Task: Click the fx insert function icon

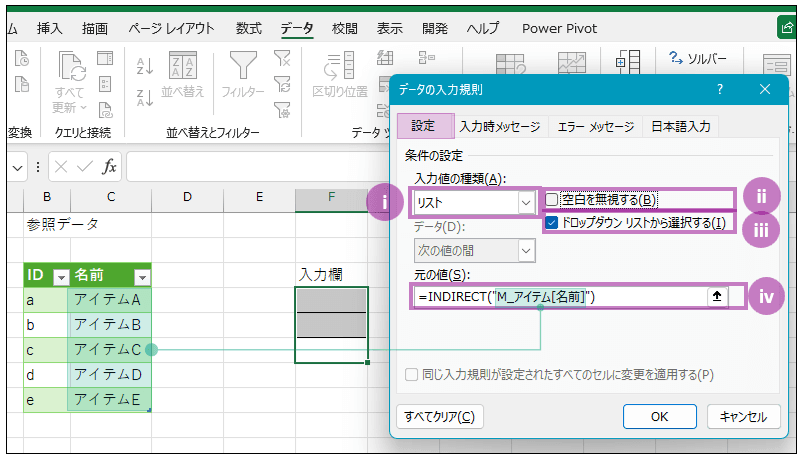Action: pos(109,167)
